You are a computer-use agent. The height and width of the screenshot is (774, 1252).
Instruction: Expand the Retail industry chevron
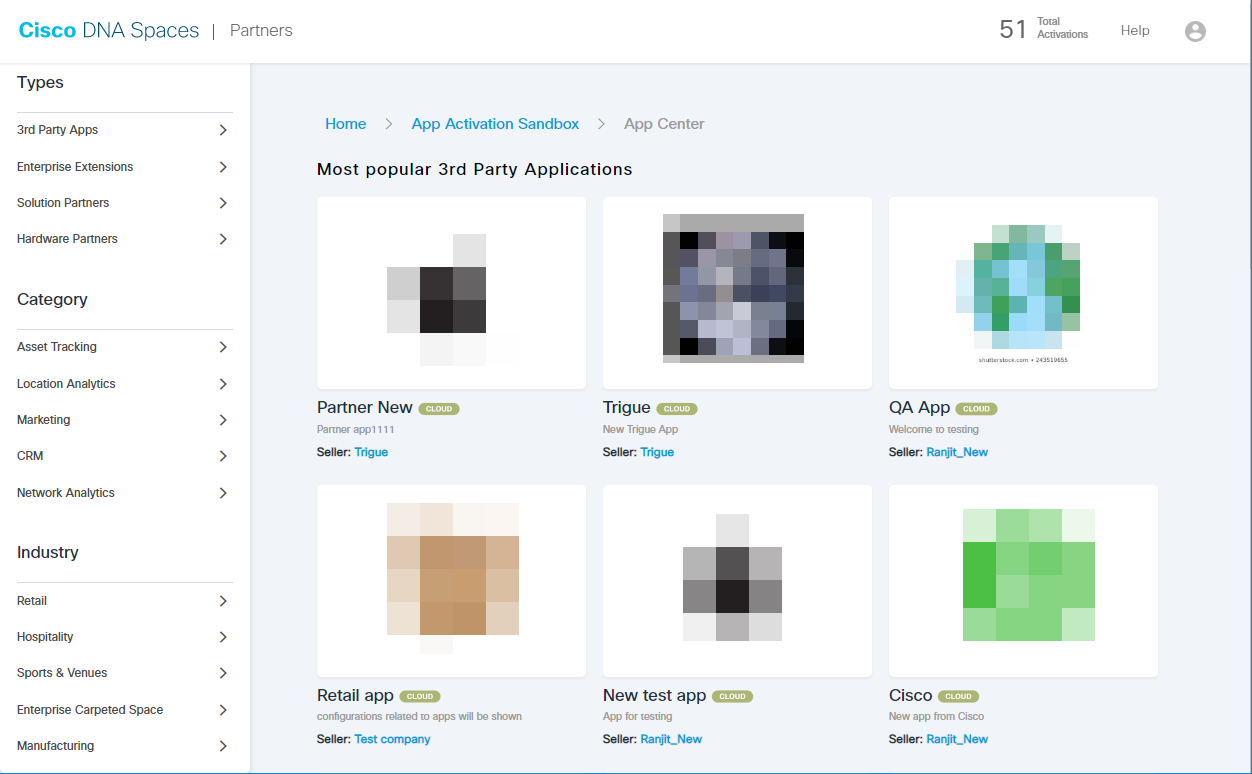[223, 601]
